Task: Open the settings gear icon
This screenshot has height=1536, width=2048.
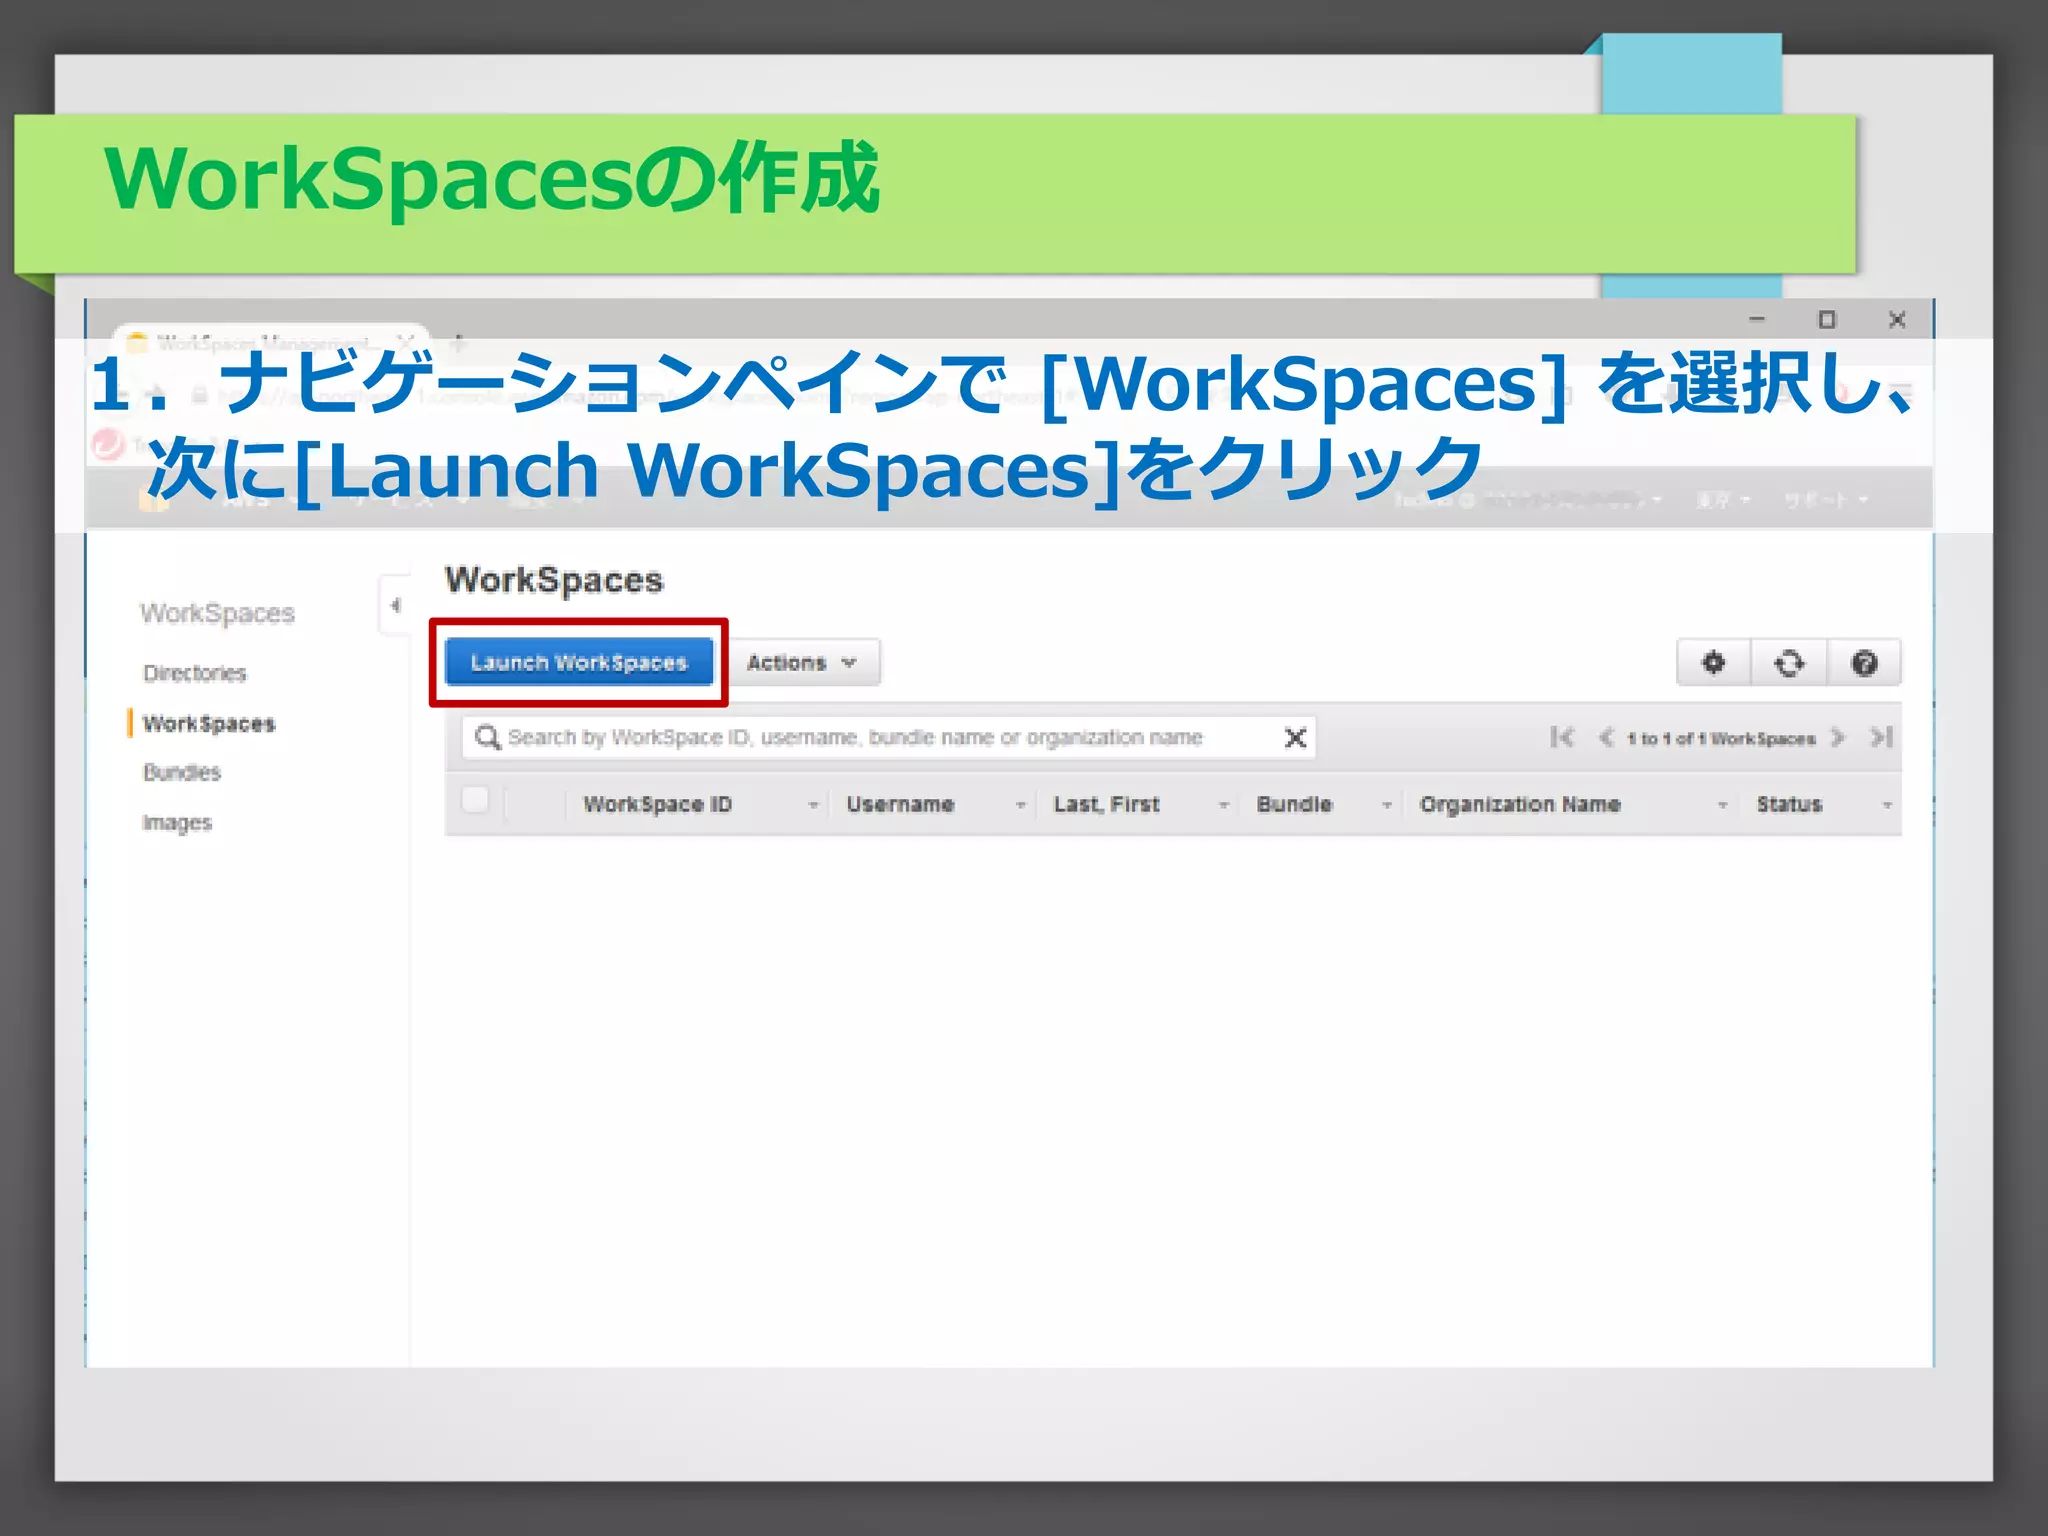Action: (1713, 662)
